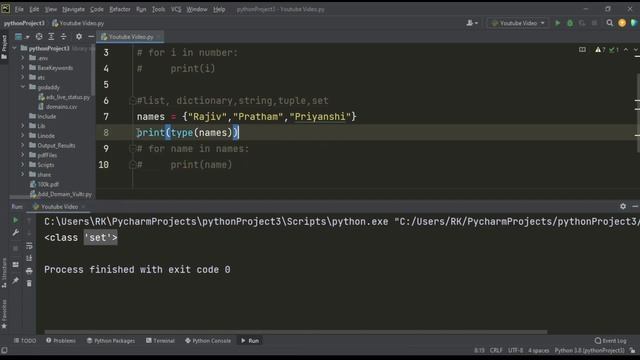Hide the Run tool window
640x360 pixels.
click(635, 207)
